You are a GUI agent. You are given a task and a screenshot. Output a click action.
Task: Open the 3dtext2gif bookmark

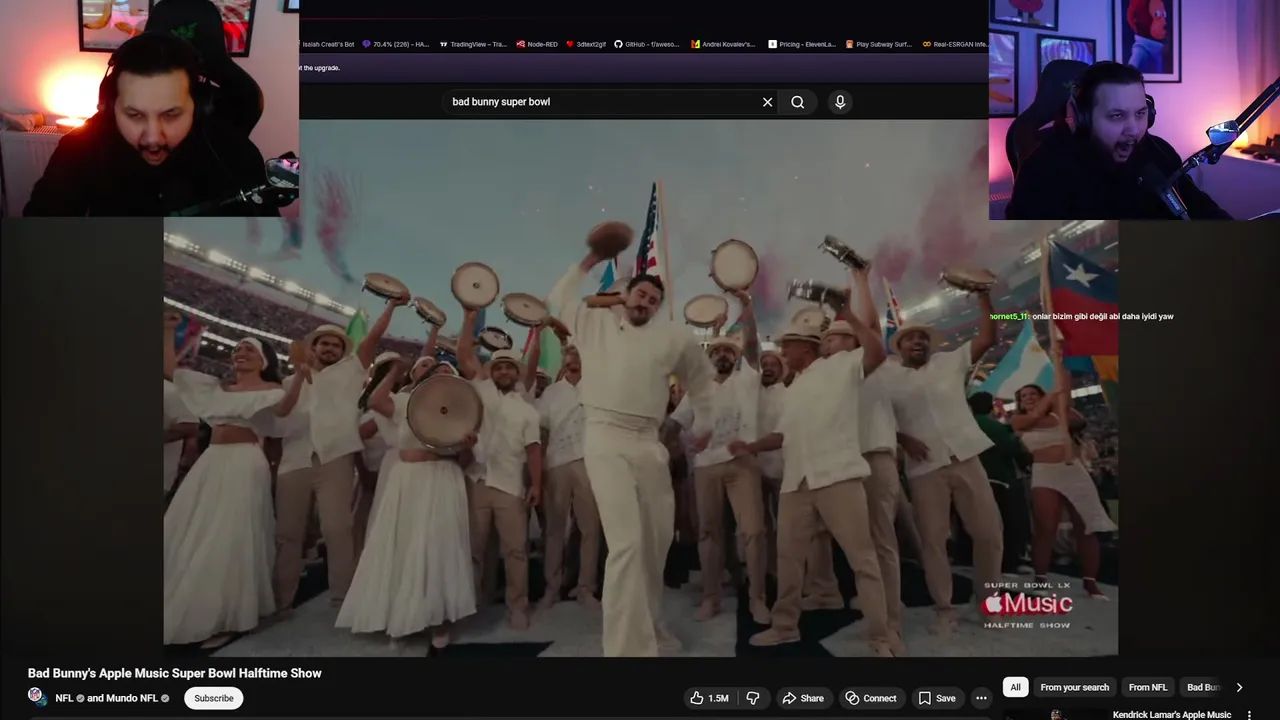[586, 44]
